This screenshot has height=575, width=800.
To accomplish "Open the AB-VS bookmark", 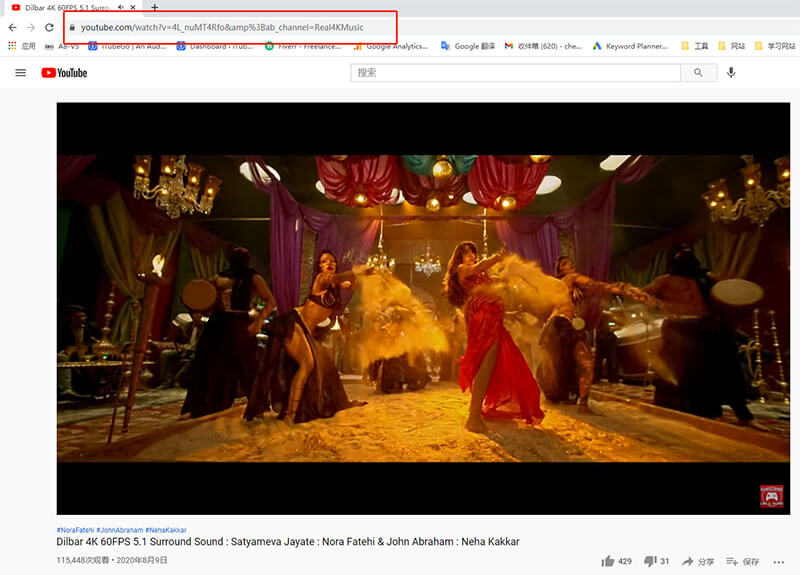I will 62,46.
